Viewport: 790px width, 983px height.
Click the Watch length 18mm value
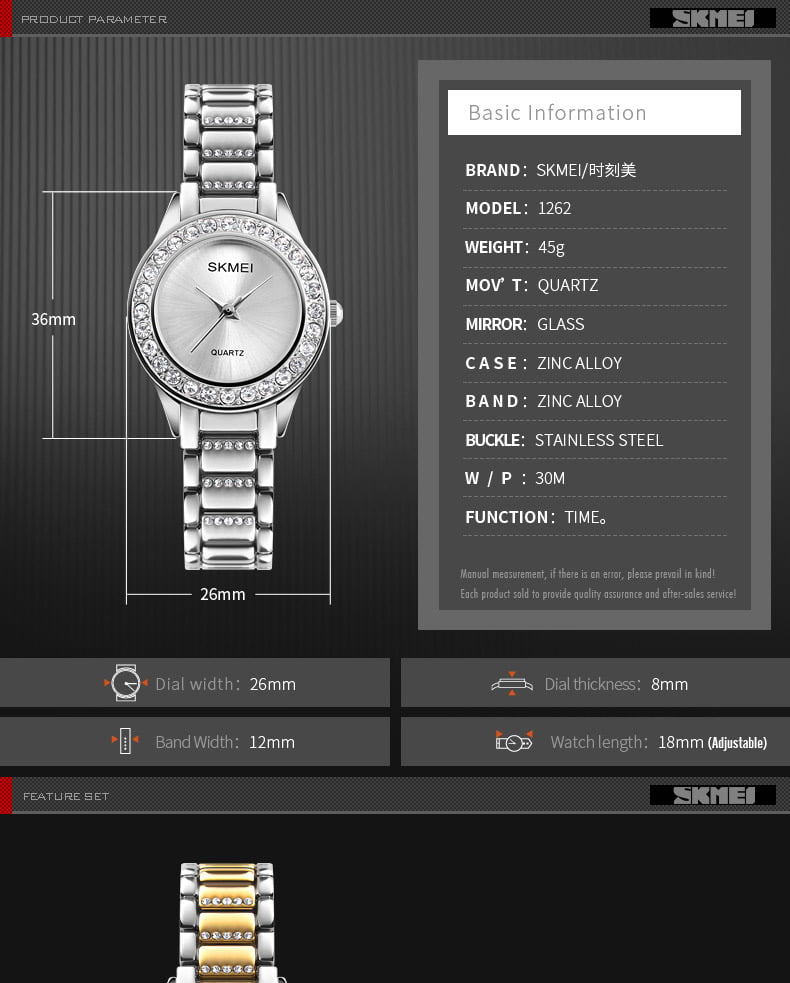click(680, 742)
